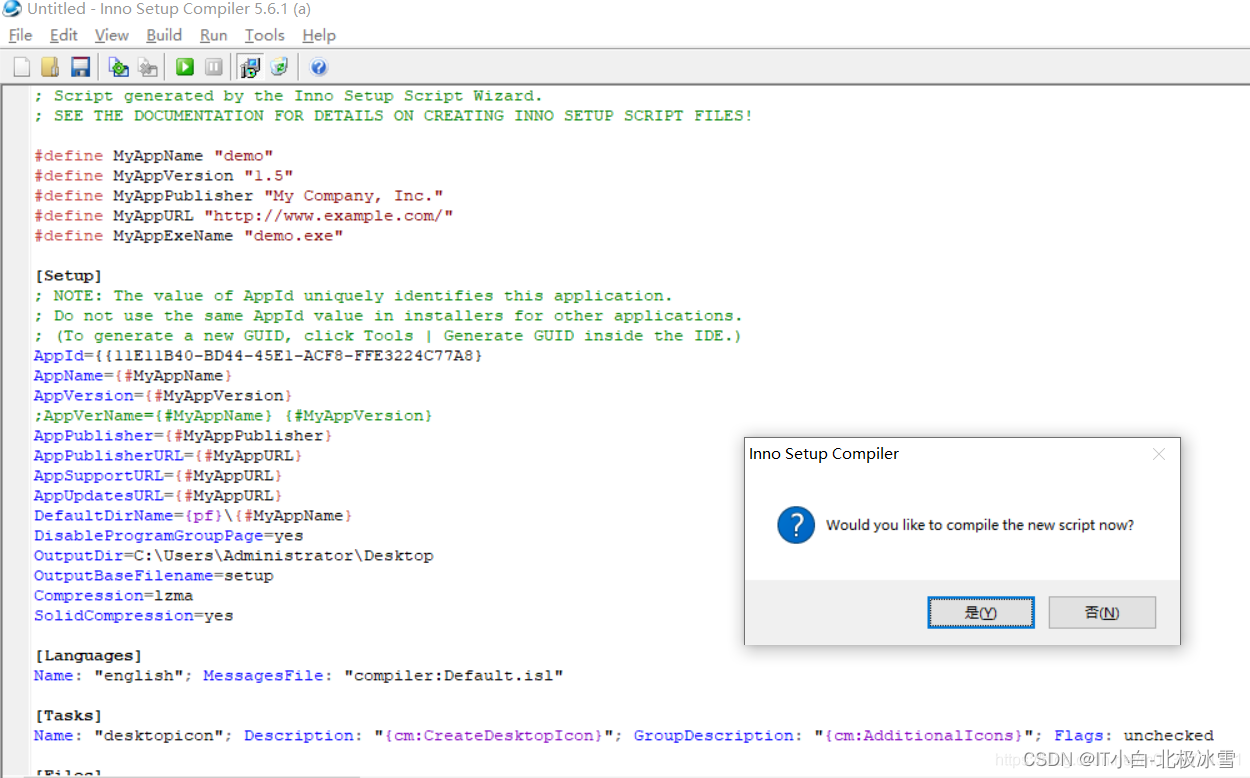Click the MyAppPublisher define line

(238, 196)
